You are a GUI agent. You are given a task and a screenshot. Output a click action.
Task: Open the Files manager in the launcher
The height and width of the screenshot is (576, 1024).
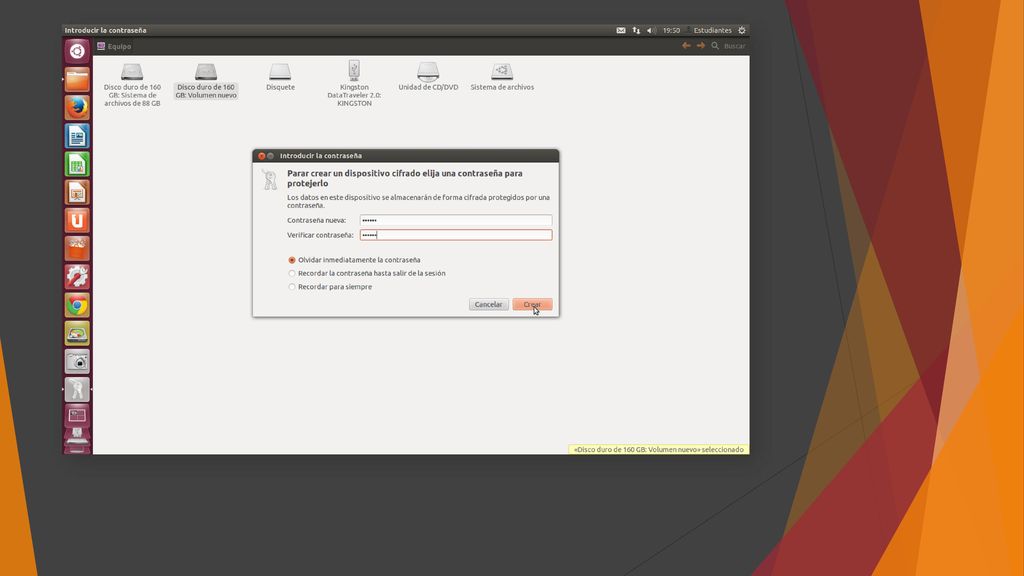coord(77,80)
